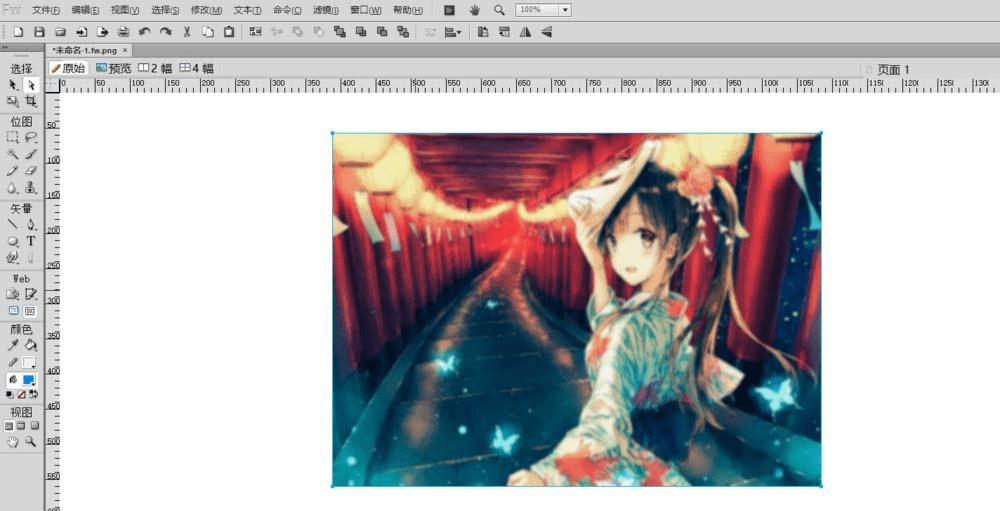Select the Zoom tool in Tools panel
Image resolution: width=1000 pixels, height=511 pixels.
(31, 441)
